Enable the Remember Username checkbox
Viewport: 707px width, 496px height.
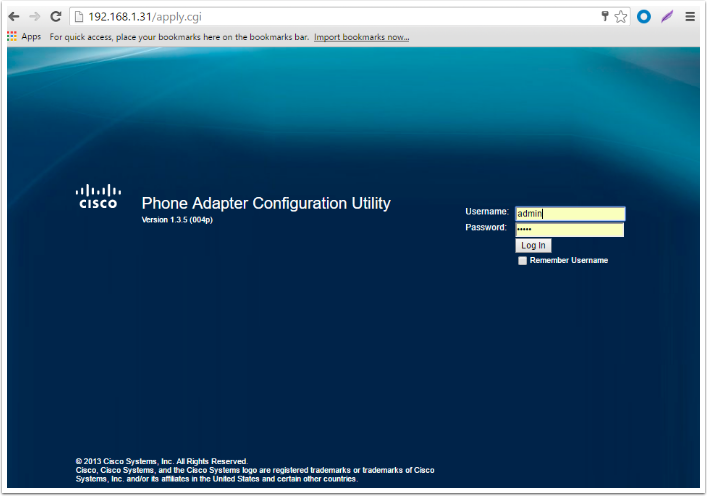522,261
